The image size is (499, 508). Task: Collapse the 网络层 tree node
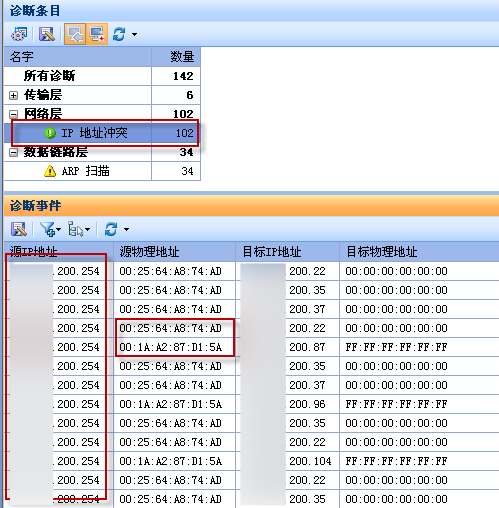pos(13,115)
